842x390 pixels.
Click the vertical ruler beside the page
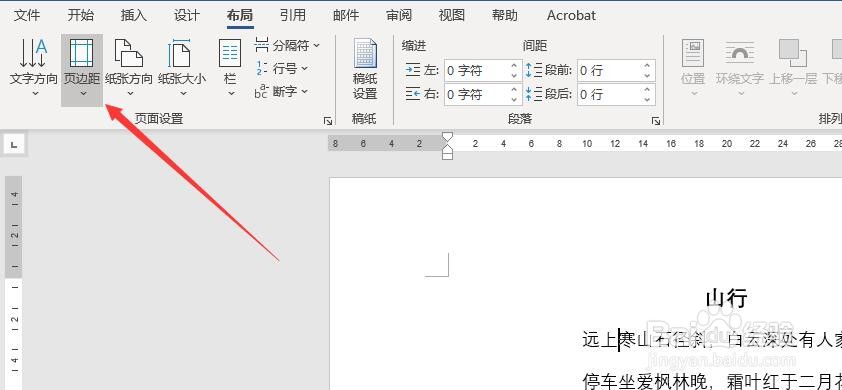click(x=13, y=282)
